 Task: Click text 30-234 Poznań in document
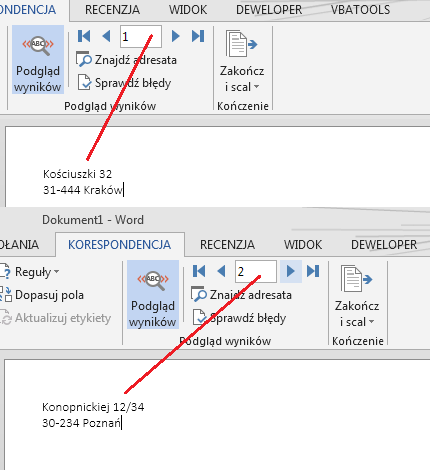(81, 423)
